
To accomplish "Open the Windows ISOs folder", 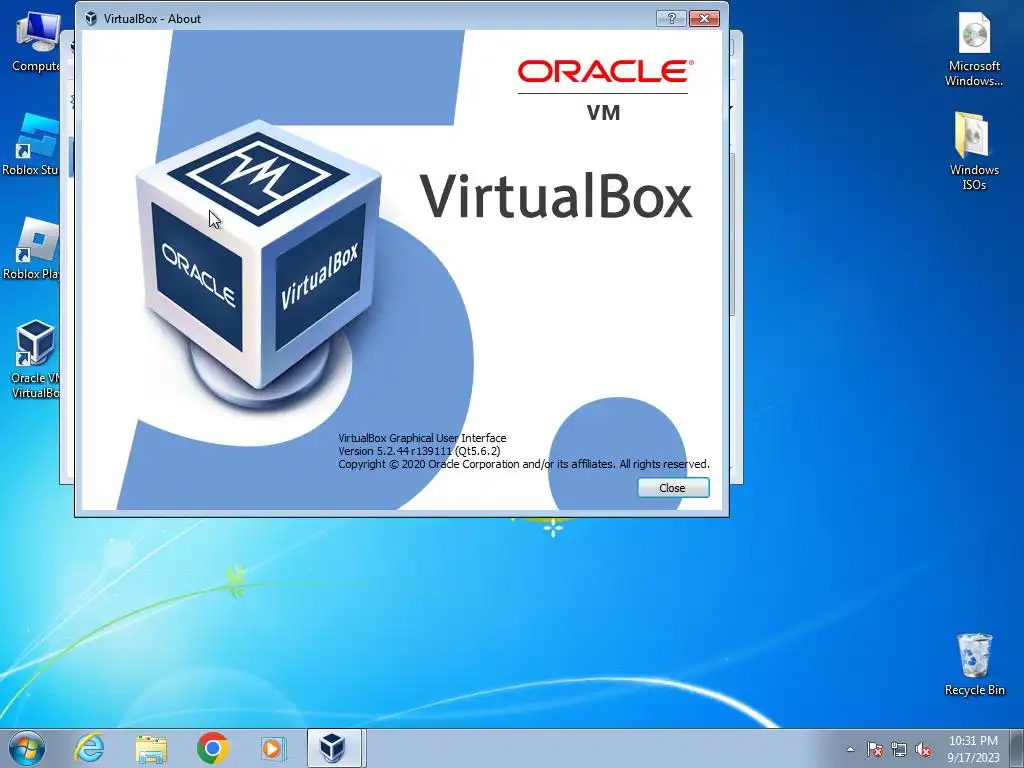I will (x=974, y=152).
